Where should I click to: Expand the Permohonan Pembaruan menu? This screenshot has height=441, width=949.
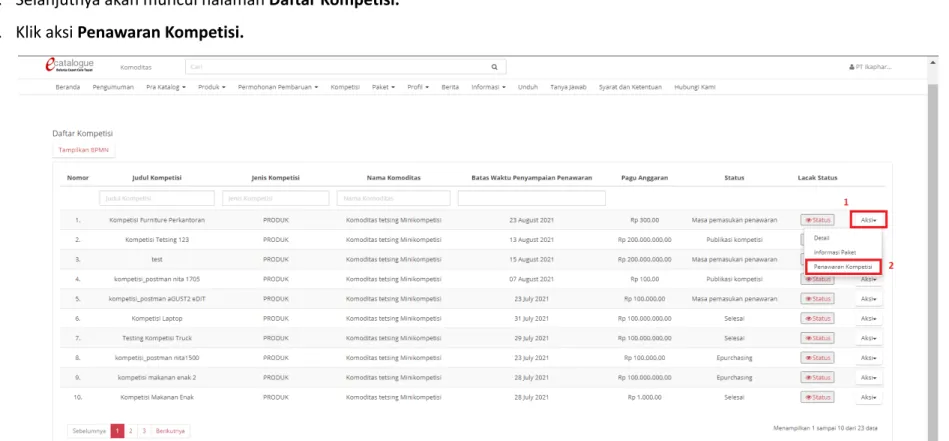pos(278,87)
